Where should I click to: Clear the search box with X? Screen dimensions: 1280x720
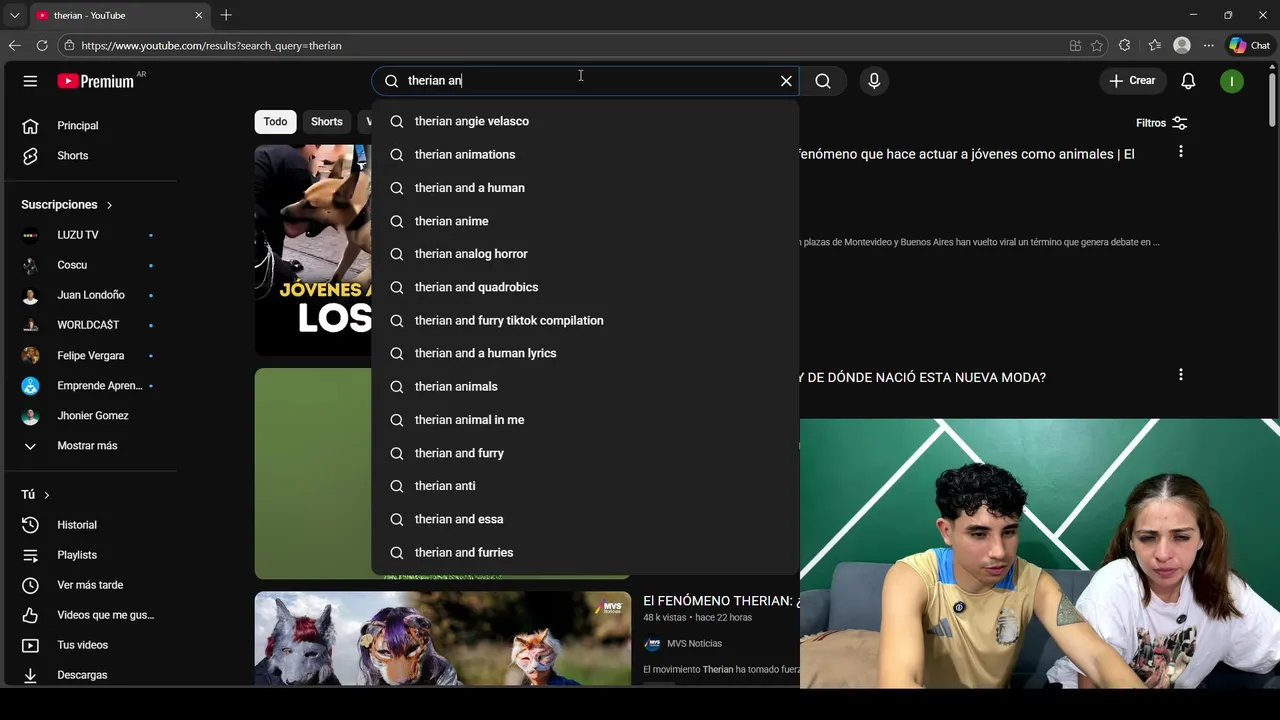click(x=786, y=81)
